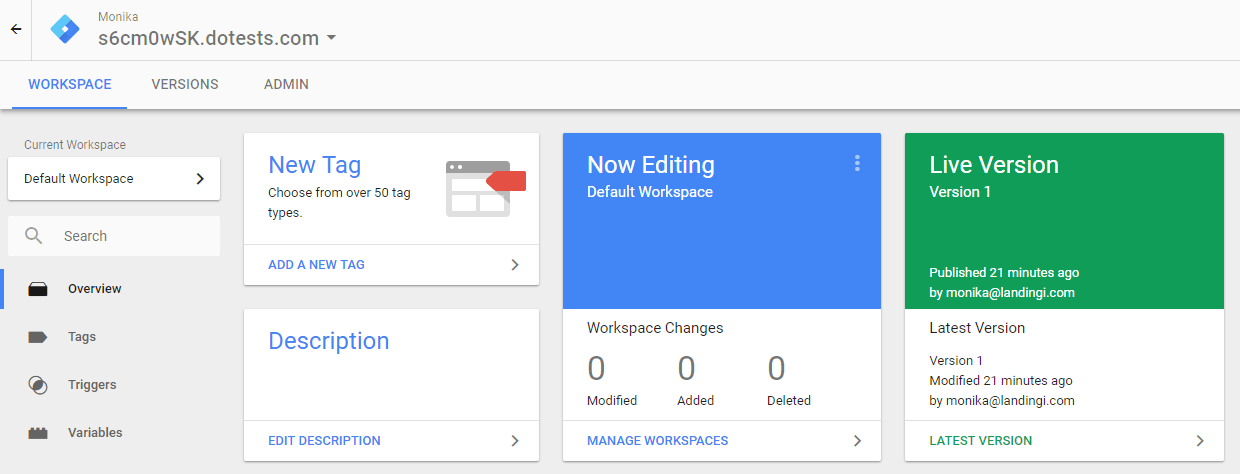1240x474 pixels.
Task: Click the chevron next to Add a New Tag
Action: coord(515,265)
